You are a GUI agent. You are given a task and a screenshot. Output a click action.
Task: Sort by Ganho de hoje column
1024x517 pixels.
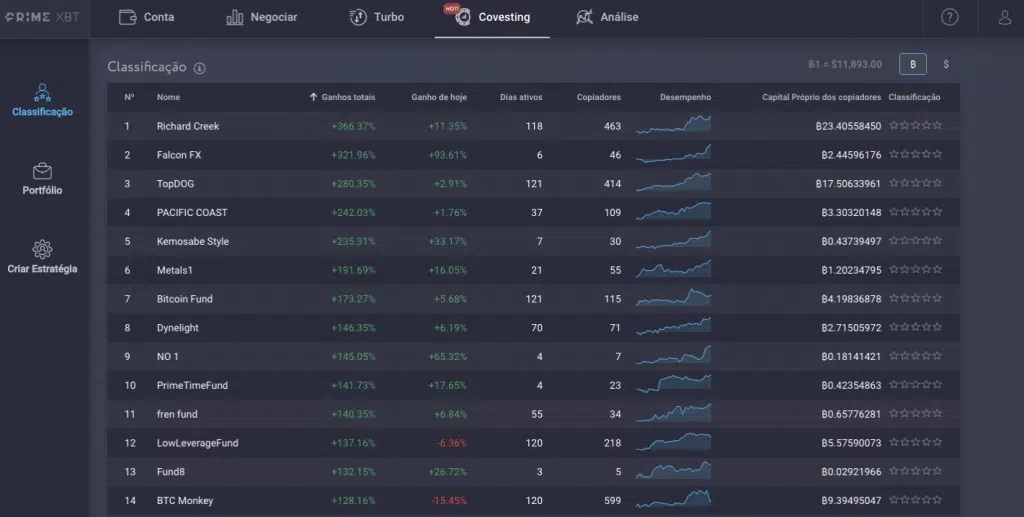point(439,97)
